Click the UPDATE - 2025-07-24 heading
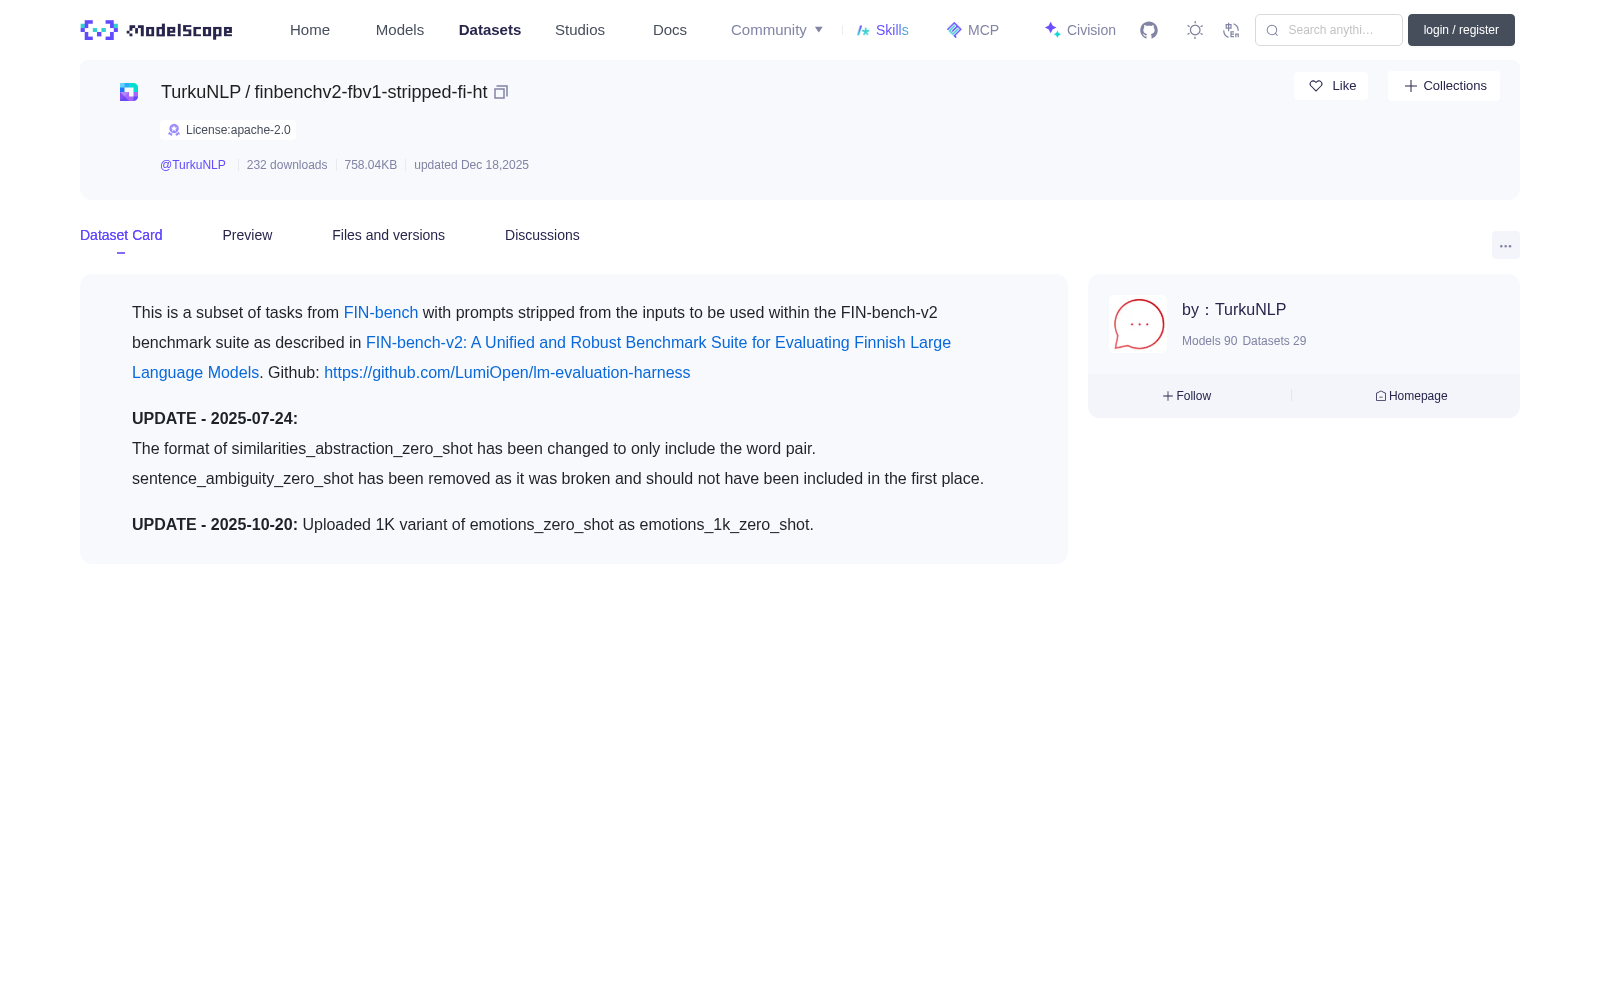 tap(215, 419)
